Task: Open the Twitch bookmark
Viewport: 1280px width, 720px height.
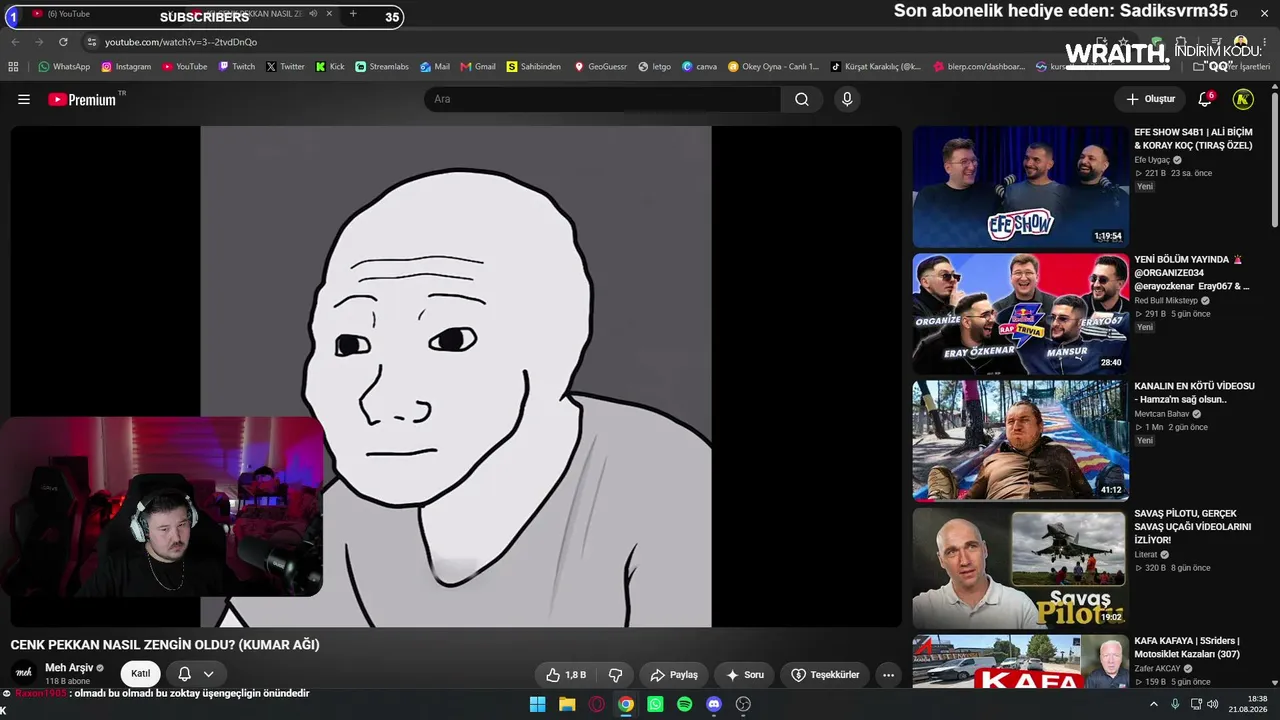Action: [236, 67]
